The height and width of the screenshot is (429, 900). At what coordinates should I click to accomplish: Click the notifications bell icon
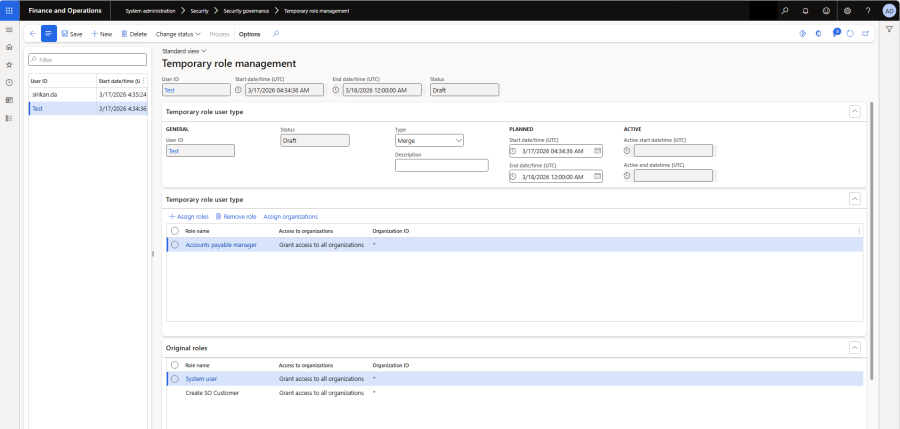click(x=805, y=10)
